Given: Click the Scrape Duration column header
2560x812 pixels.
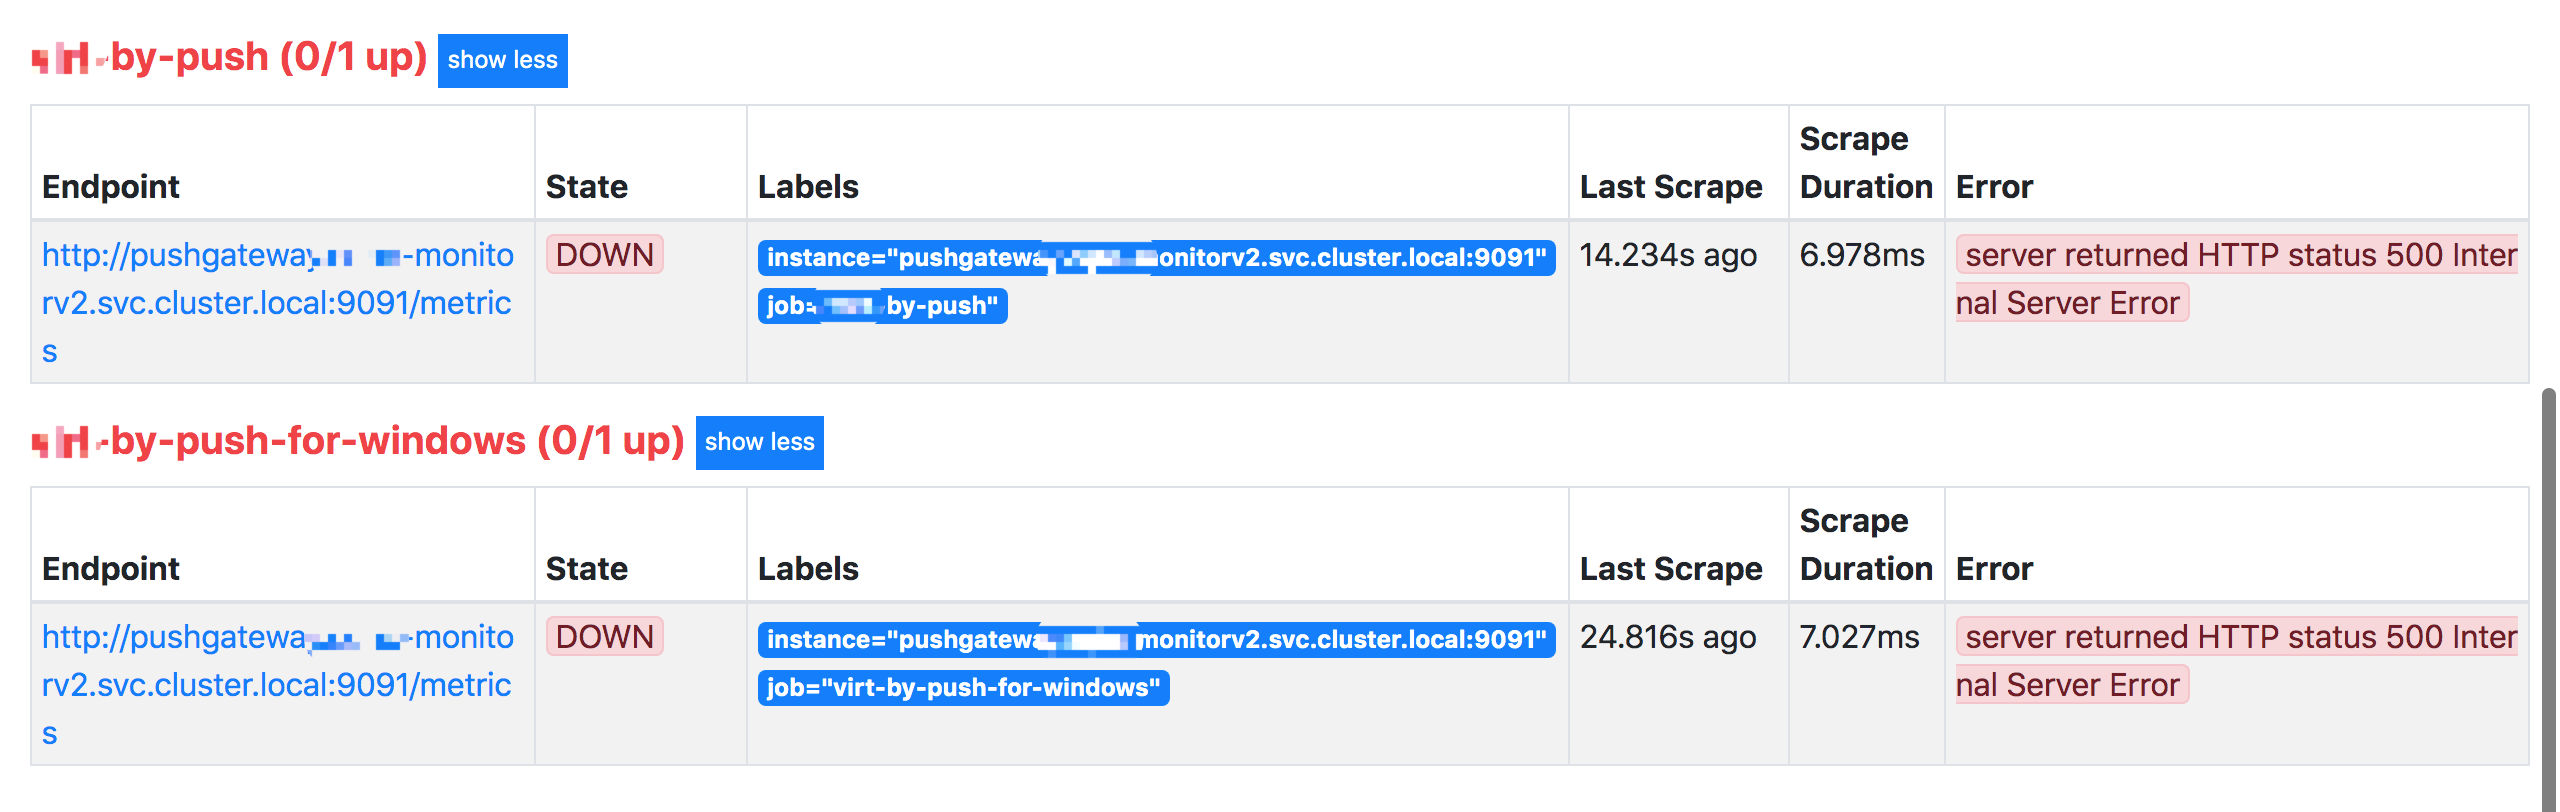Looking at the screenshot, I should pos(1866,161).
